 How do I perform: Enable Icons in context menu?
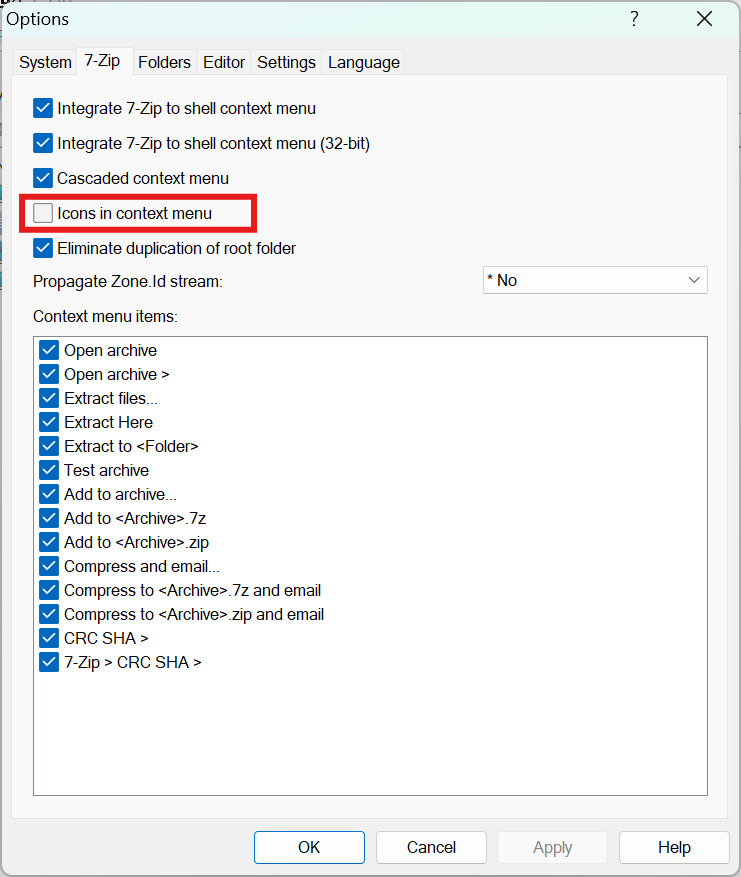click(x=43, y=213)
